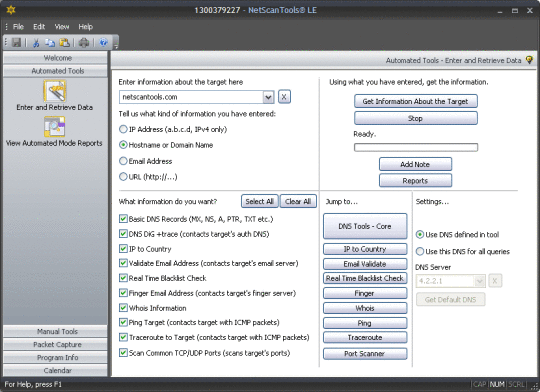Toggle Validate Email Address checkbox
Viewport: 540px width, 392px height.
pos(123,263)
